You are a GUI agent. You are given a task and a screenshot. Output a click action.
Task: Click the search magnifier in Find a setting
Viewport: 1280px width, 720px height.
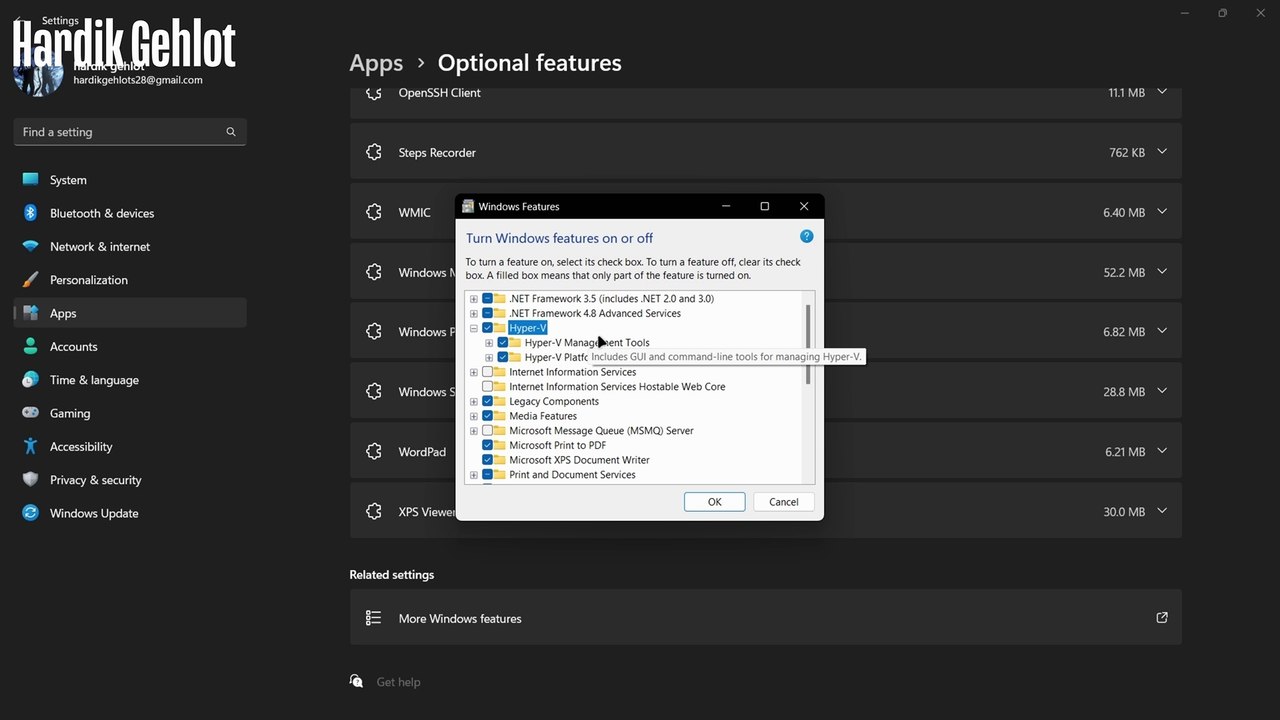pyautogui.click(x=231, y=132)
